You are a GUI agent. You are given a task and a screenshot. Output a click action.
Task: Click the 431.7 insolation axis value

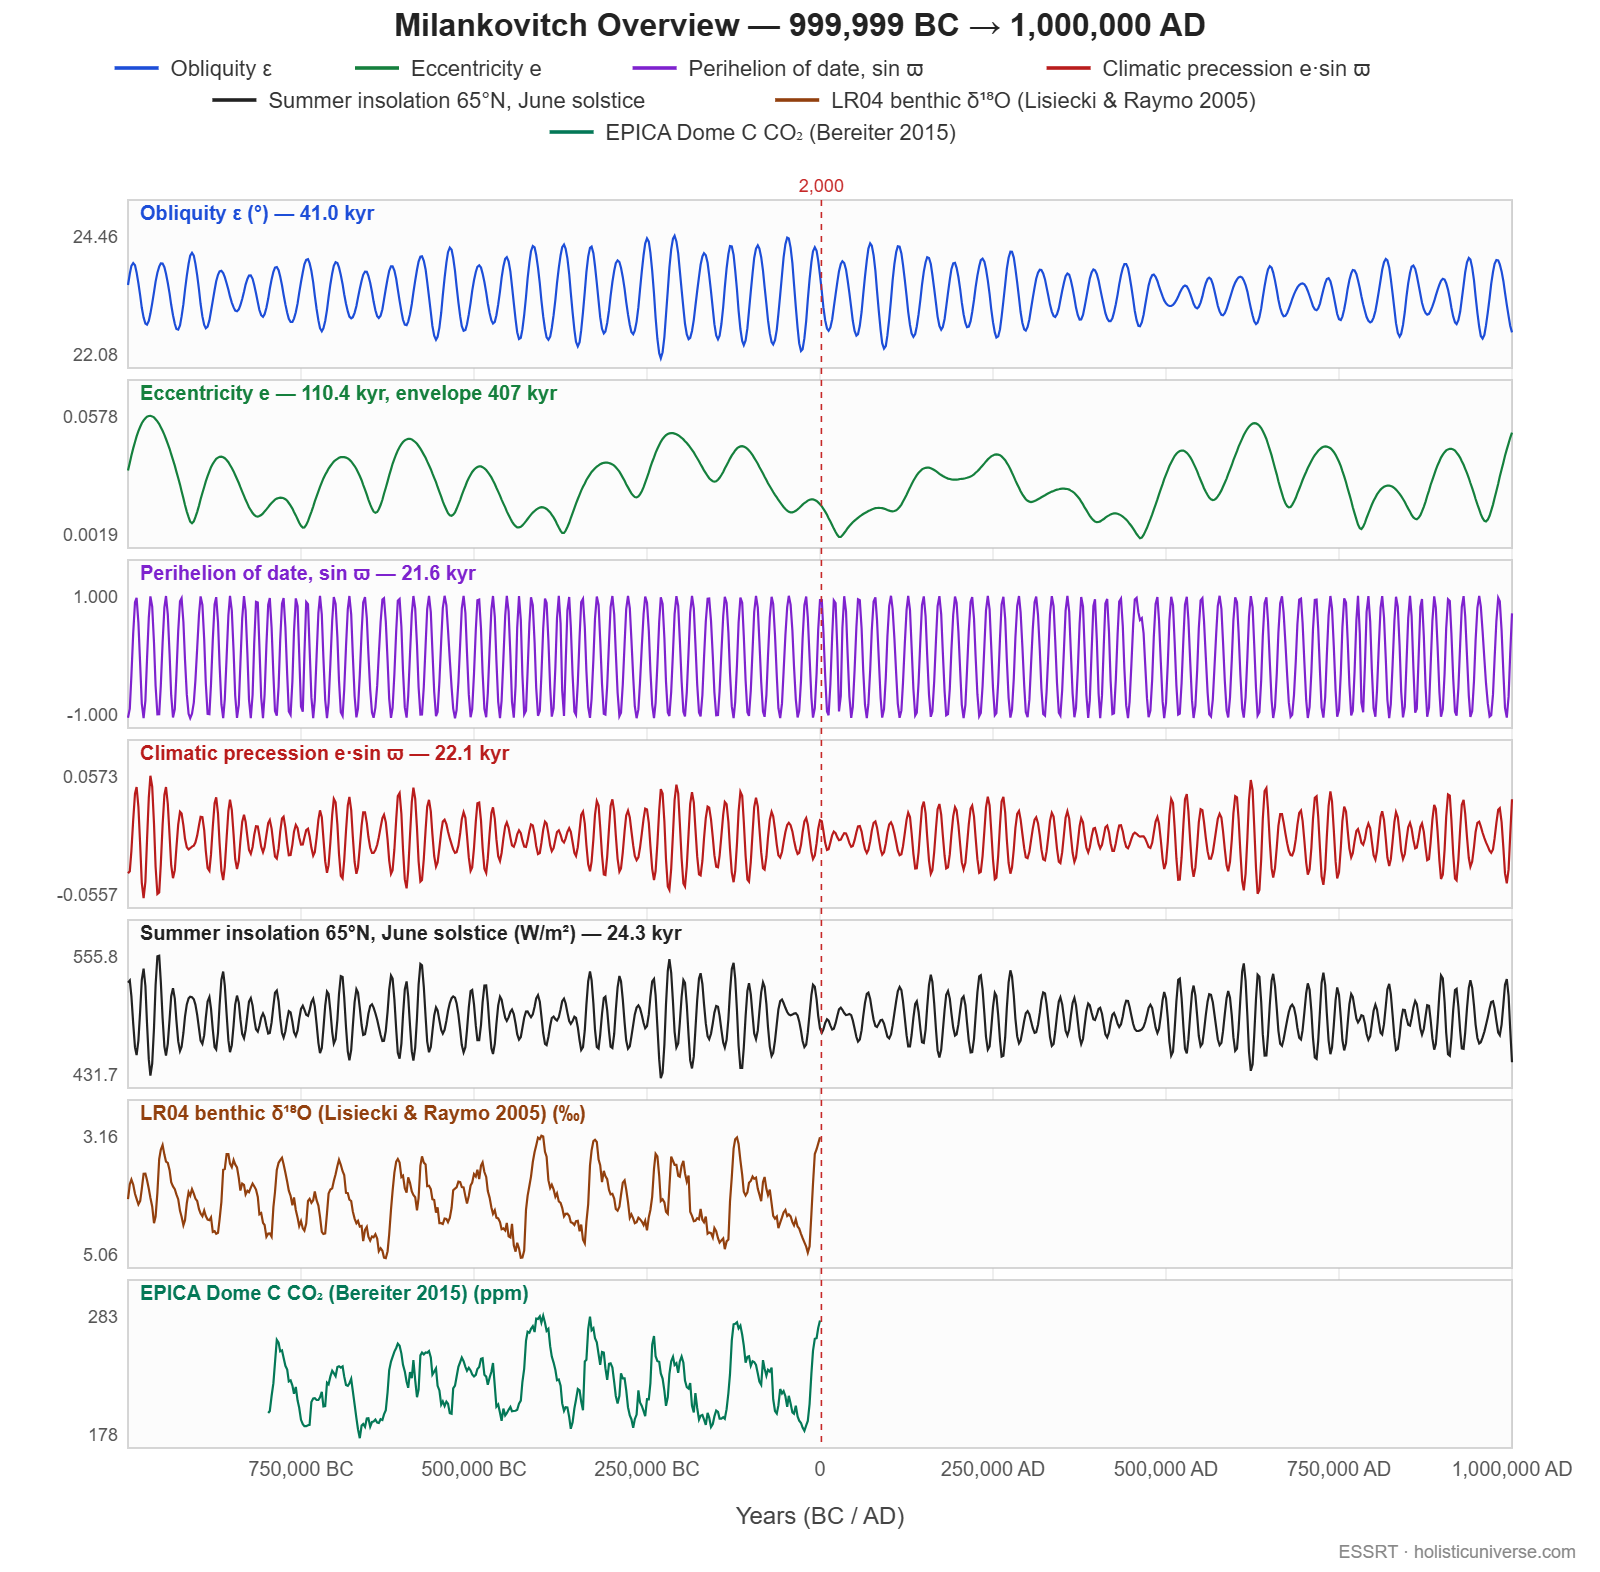click(x=95, y=1075)
